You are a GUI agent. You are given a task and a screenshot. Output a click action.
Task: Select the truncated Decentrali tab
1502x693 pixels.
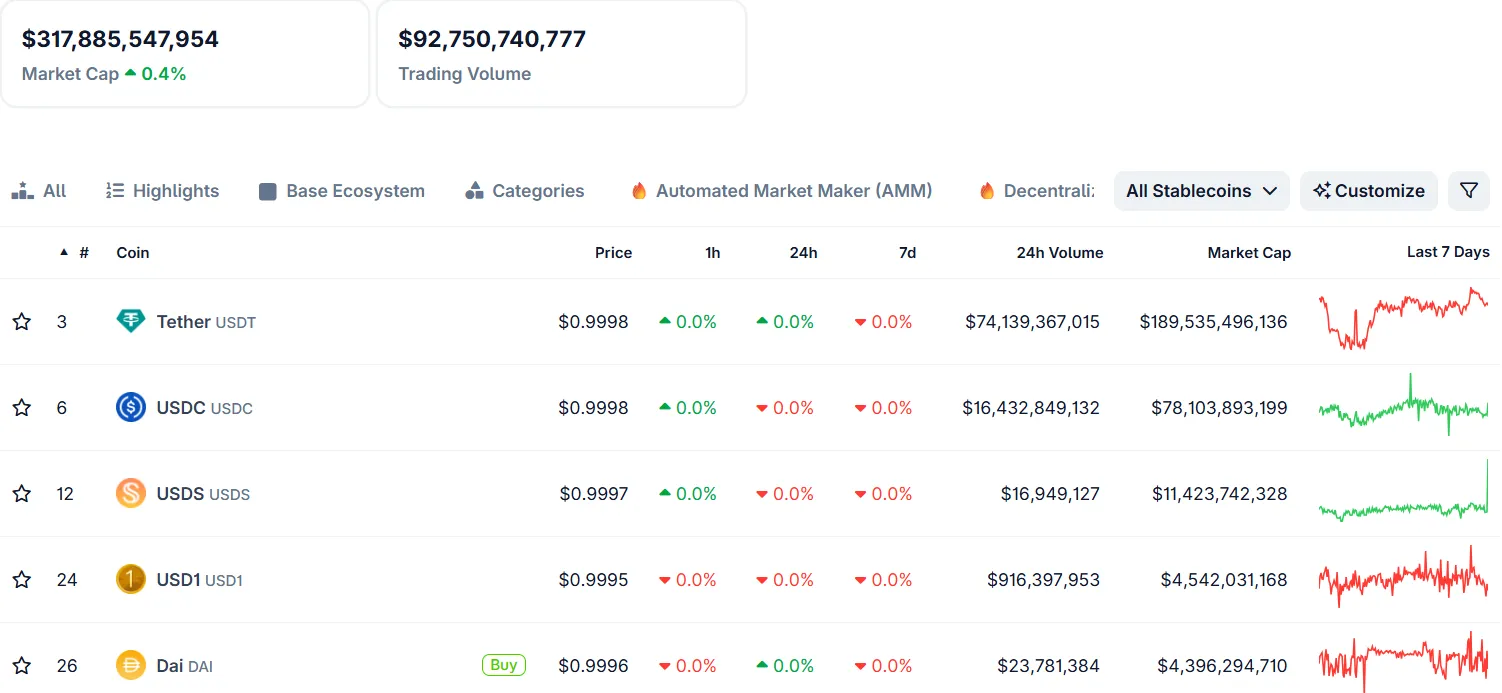click(1037, 191)
